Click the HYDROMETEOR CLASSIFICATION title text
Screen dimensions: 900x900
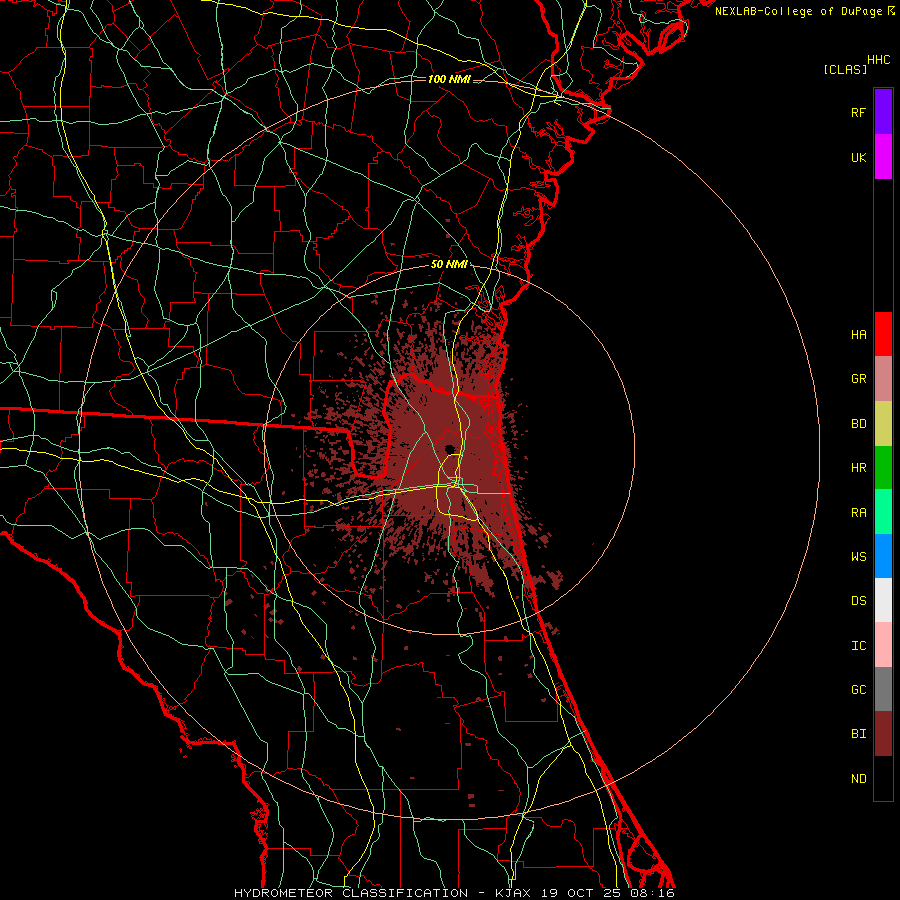click(x=351, y=893)
